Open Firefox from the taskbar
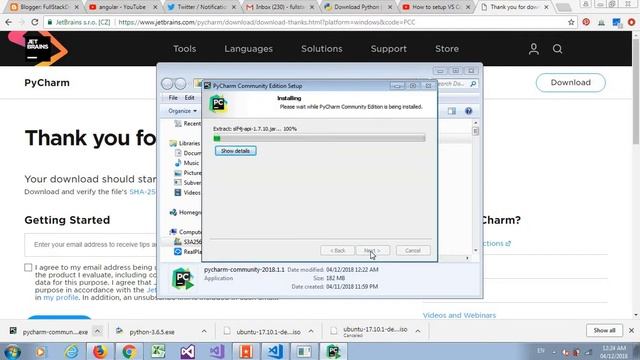The image size is (640, 360). [x=99, y=351]
